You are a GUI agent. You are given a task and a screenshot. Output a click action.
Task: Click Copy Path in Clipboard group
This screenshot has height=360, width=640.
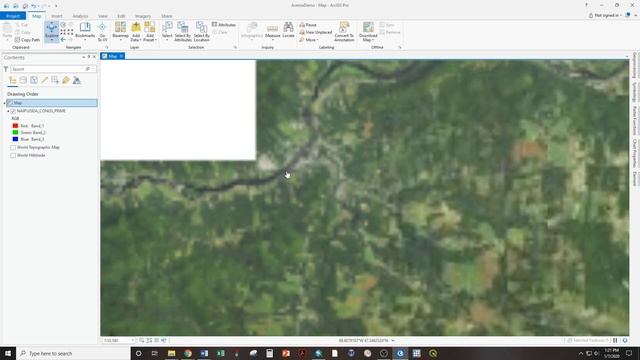(x=27, y=40)
